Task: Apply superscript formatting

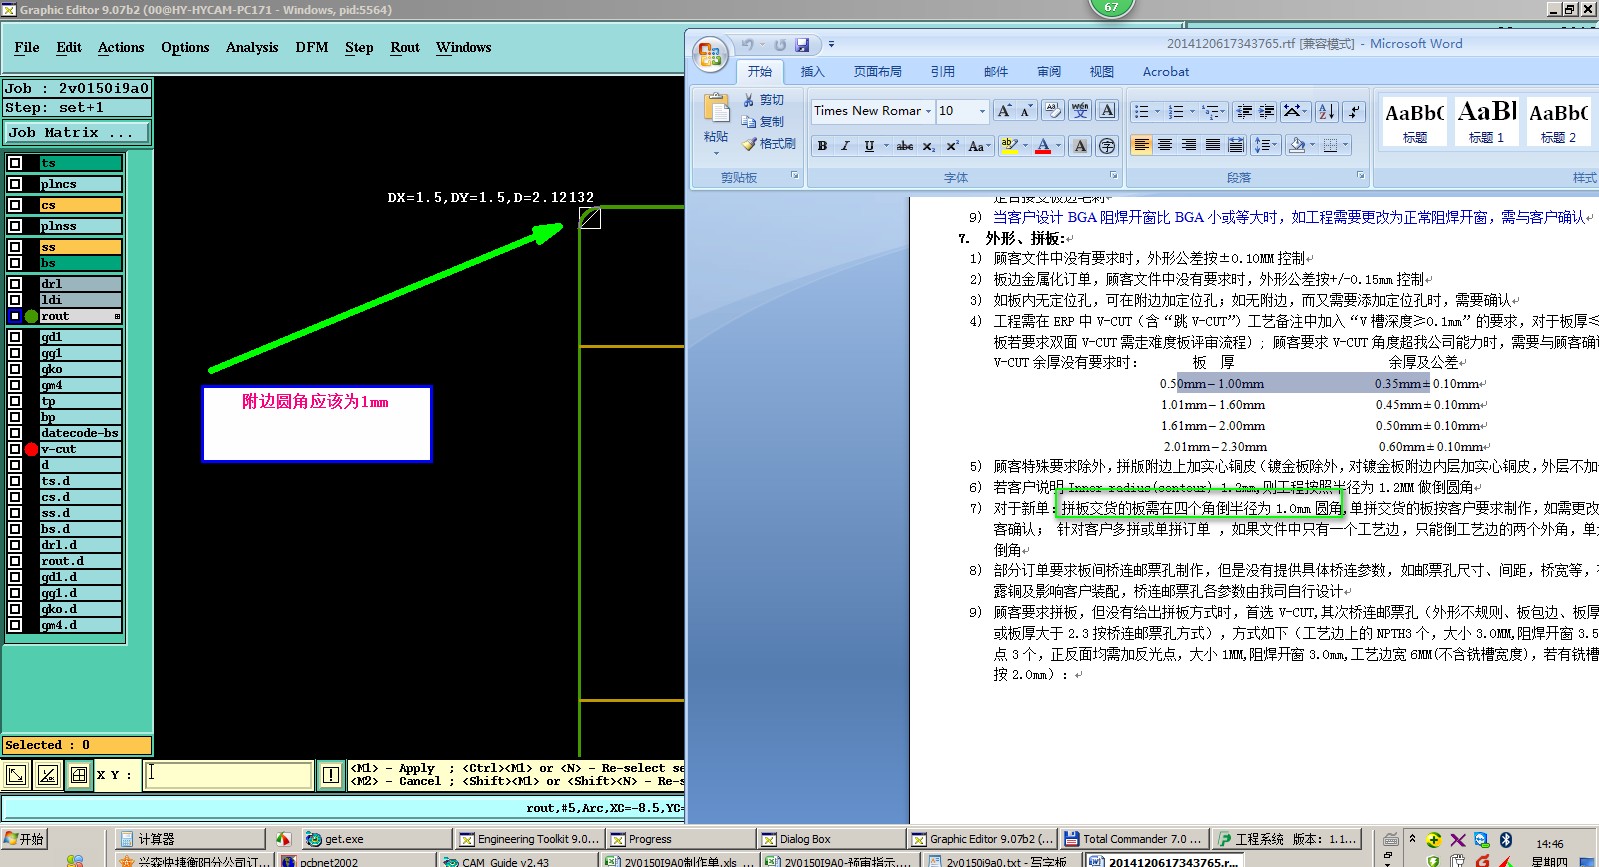Action: tap(952, 146)
